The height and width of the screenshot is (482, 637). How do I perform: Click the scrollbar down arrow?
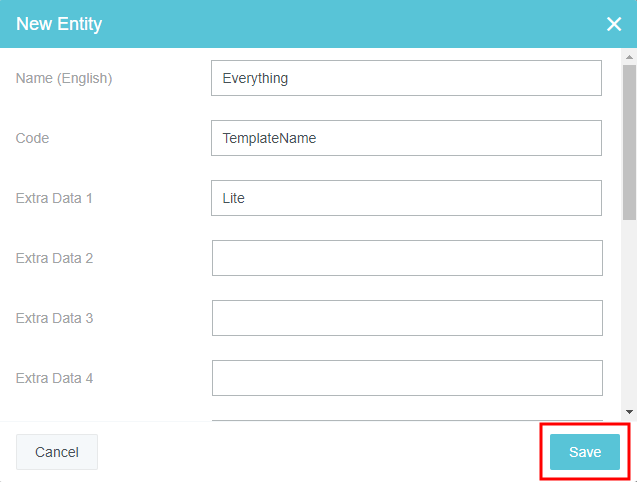click(629, 411)
